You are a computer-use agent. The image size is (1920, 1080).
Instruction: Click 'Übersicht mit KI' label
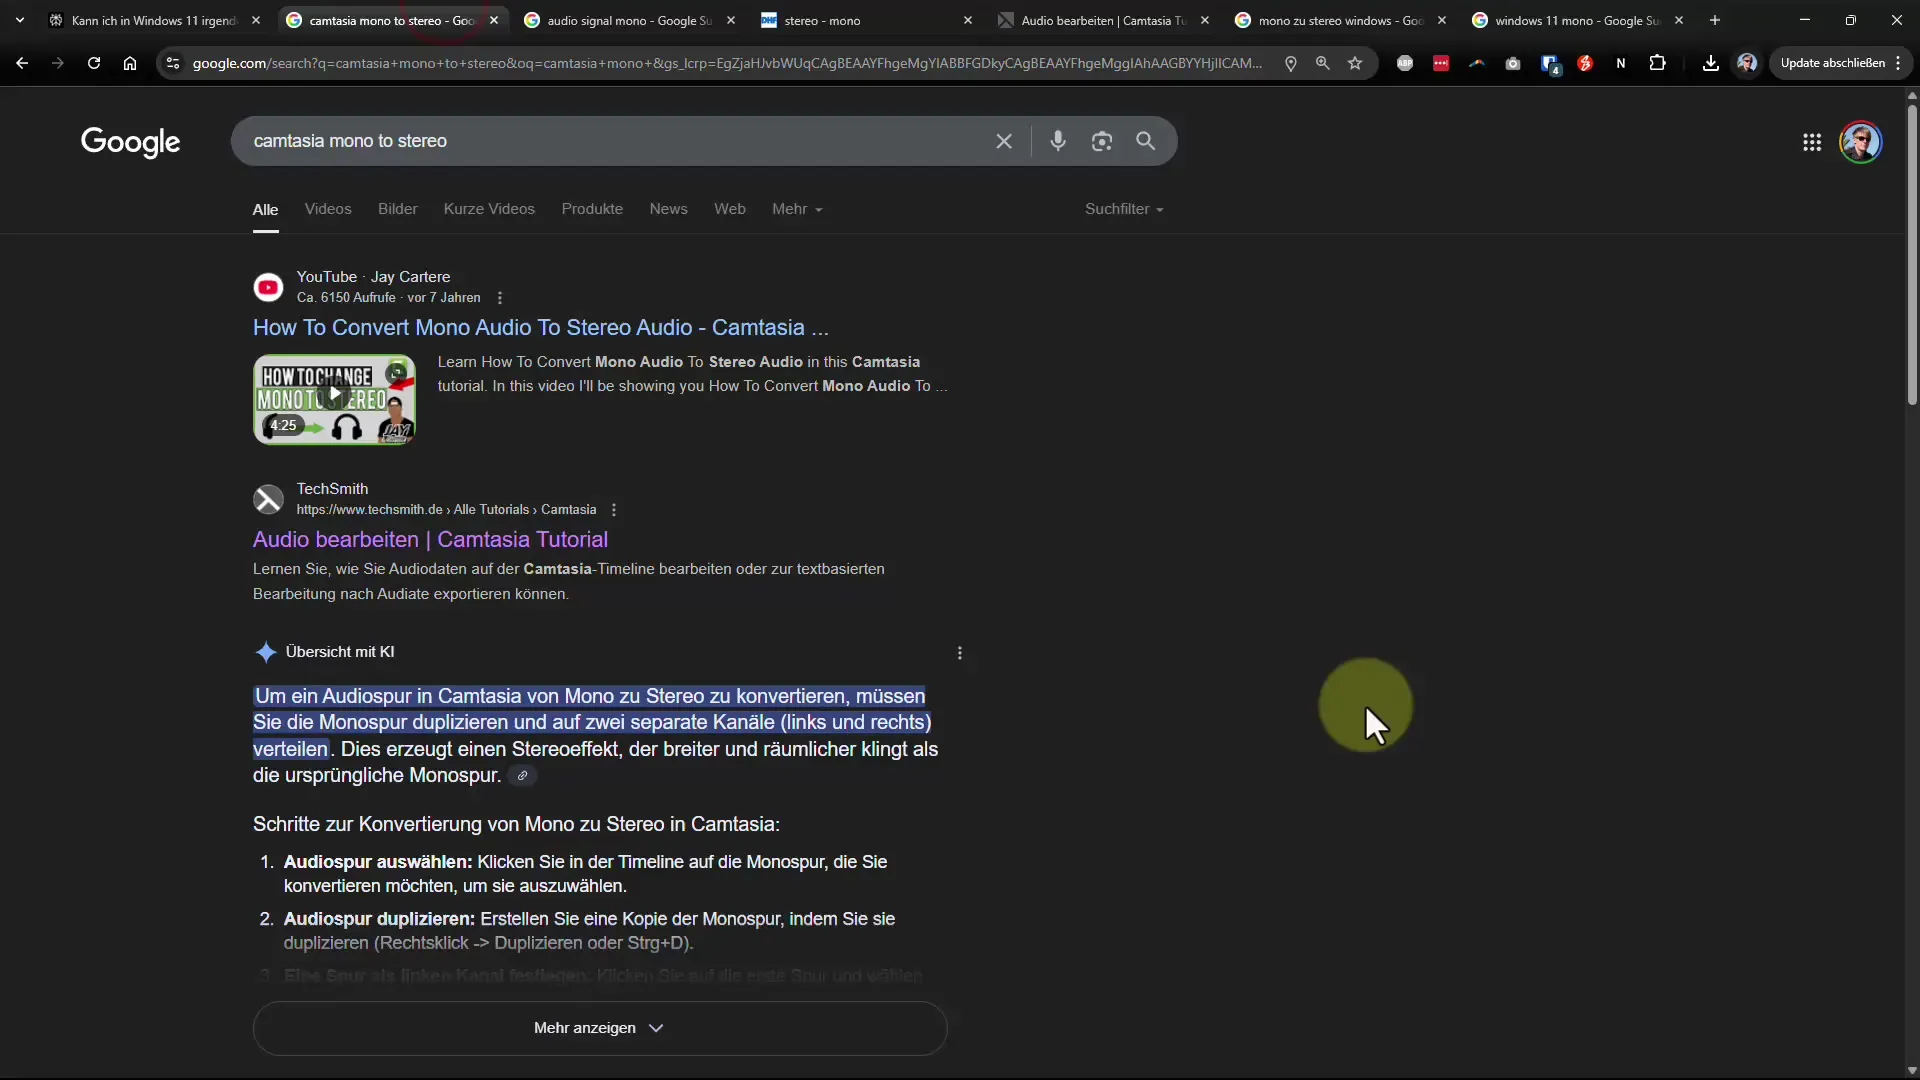click(x=340, y=652)
